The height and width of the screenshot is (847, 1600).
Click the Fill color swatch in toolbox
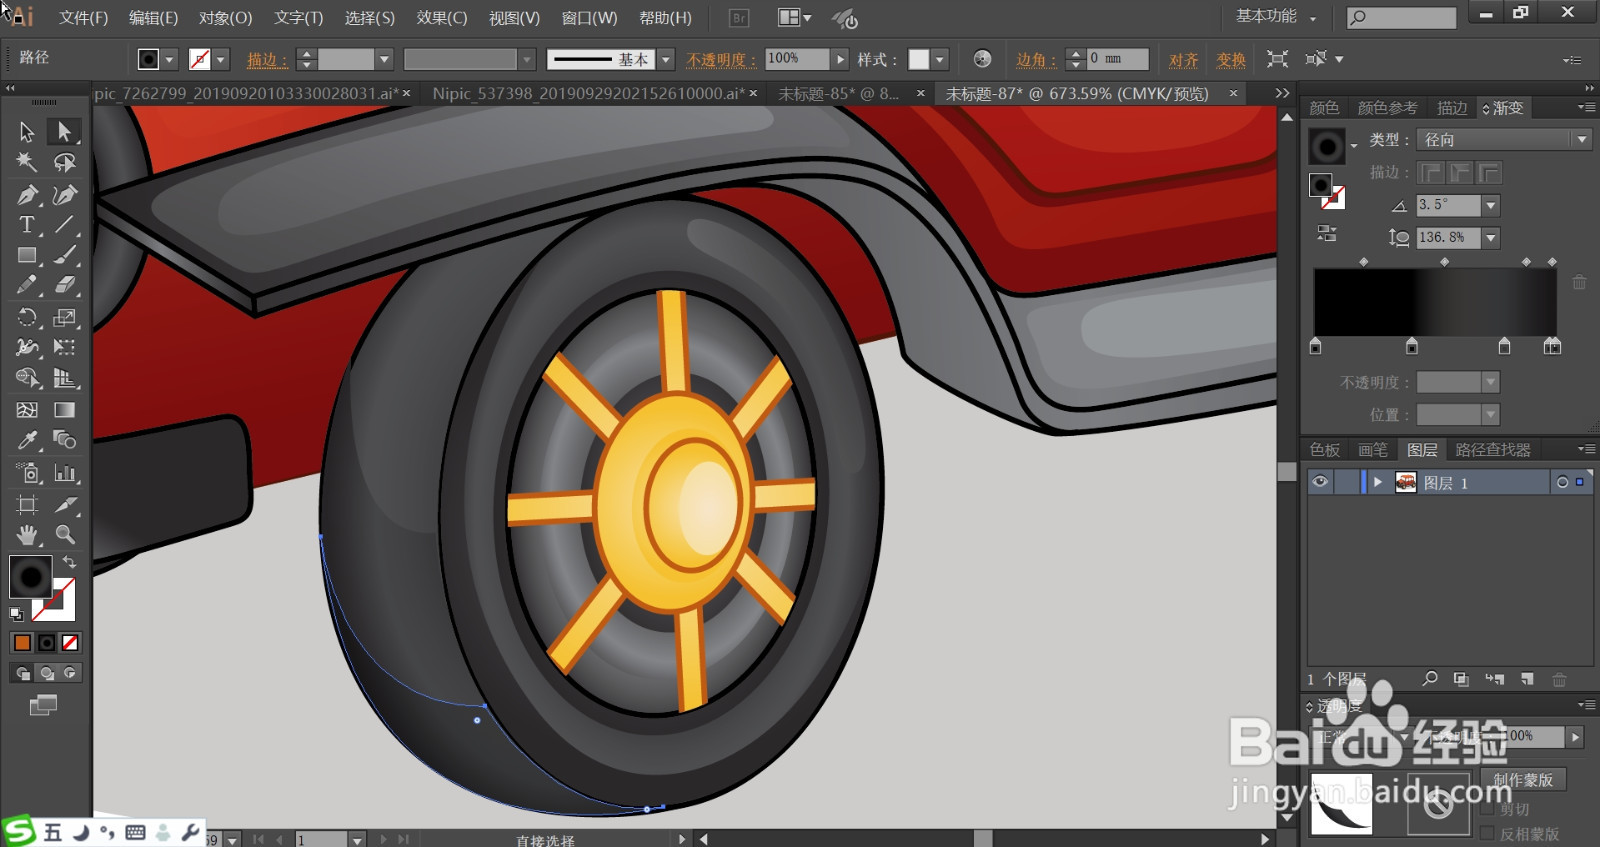(x=30, y=577)
